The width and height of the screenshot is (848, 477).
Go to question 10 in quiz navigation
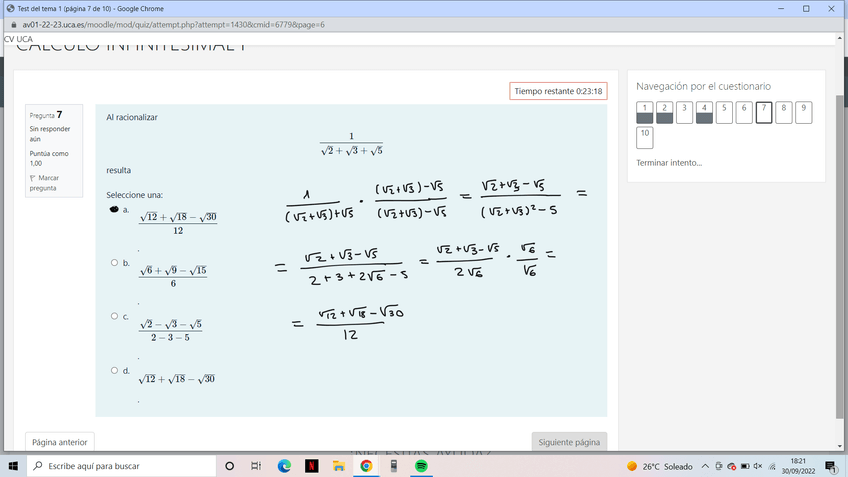pos(645,137)
